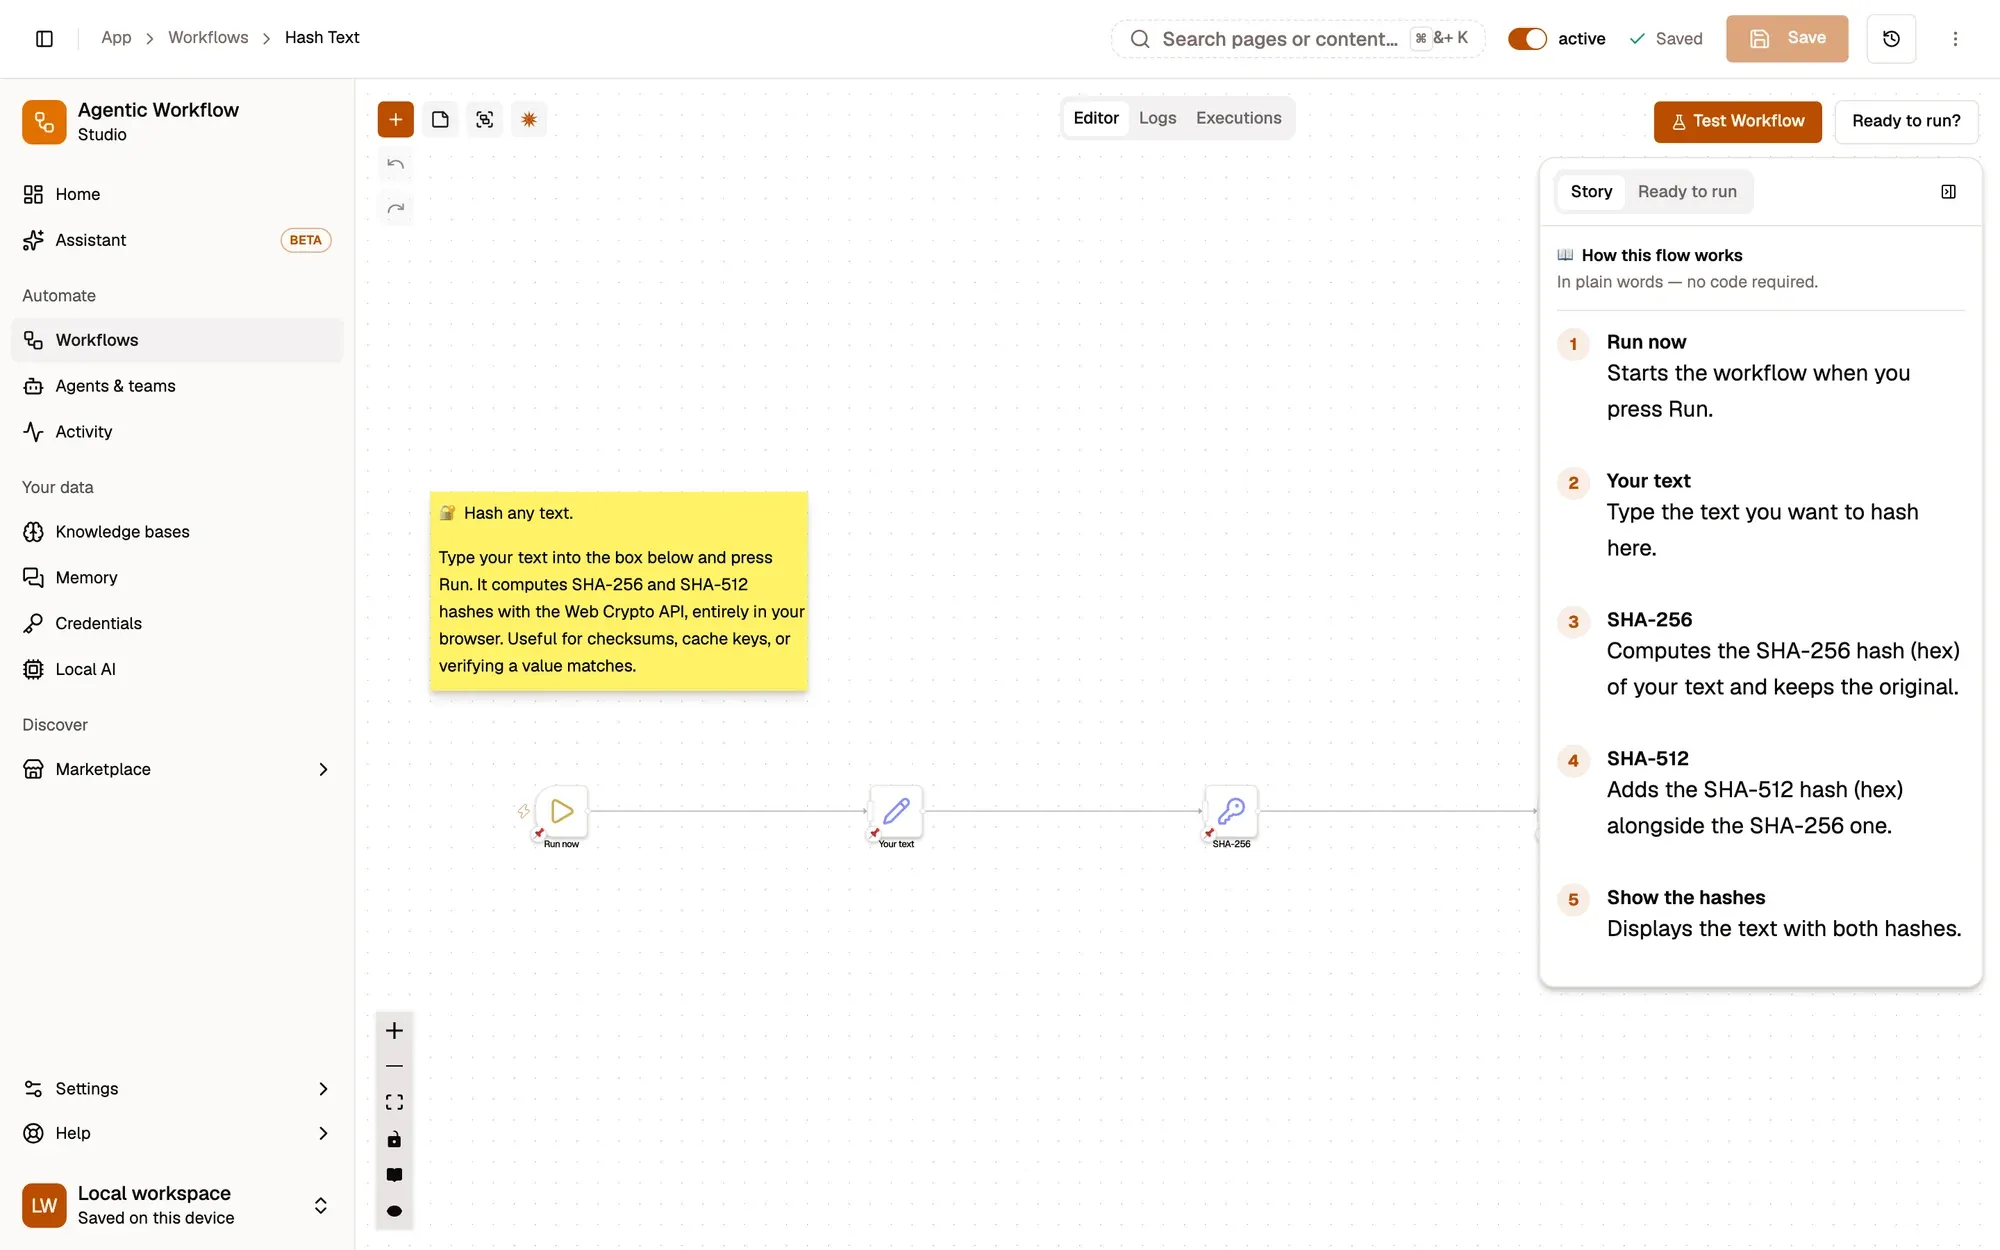The width and height of the screenshot is (2000, 1250).
Task: Select the Story tab in the side panel
Action: [1591, 192]
